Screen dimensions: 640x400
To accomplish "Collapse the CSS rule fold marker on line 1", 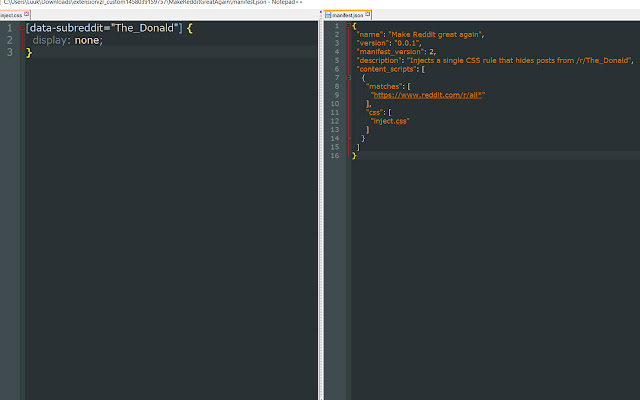I will tap(22, 28).
